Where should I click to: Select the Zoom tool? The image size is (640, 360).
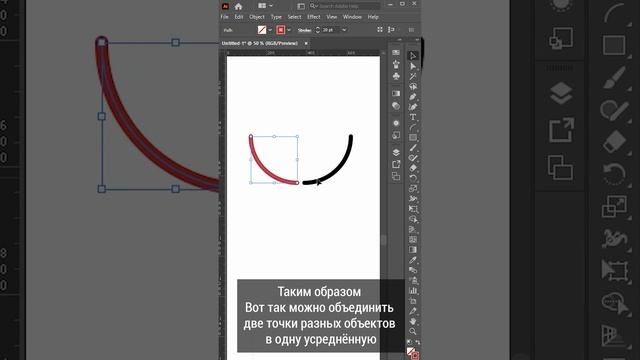[x=413, y=331]
